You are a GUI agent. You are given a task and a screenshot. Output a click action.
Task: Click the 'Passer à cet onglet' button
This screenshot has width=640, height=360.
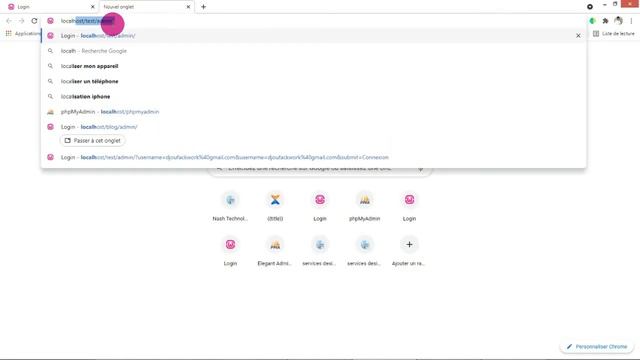[93, 140]
